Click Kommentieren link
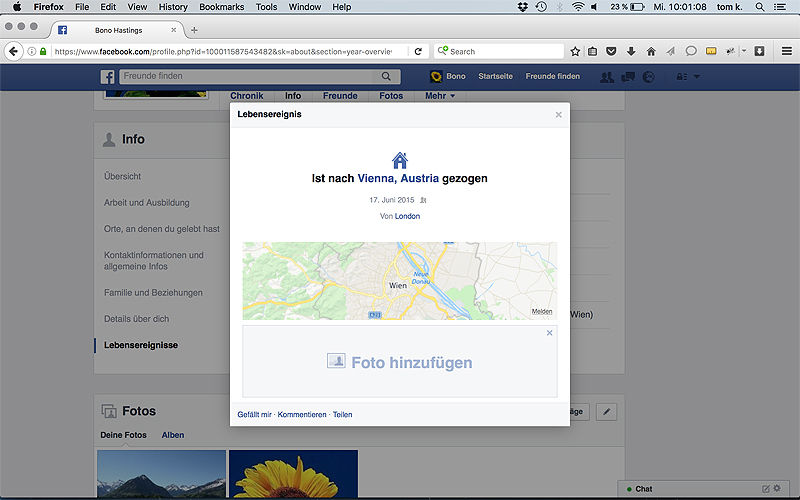The width and height of the screenshot is (800, 500). (302, 414)
